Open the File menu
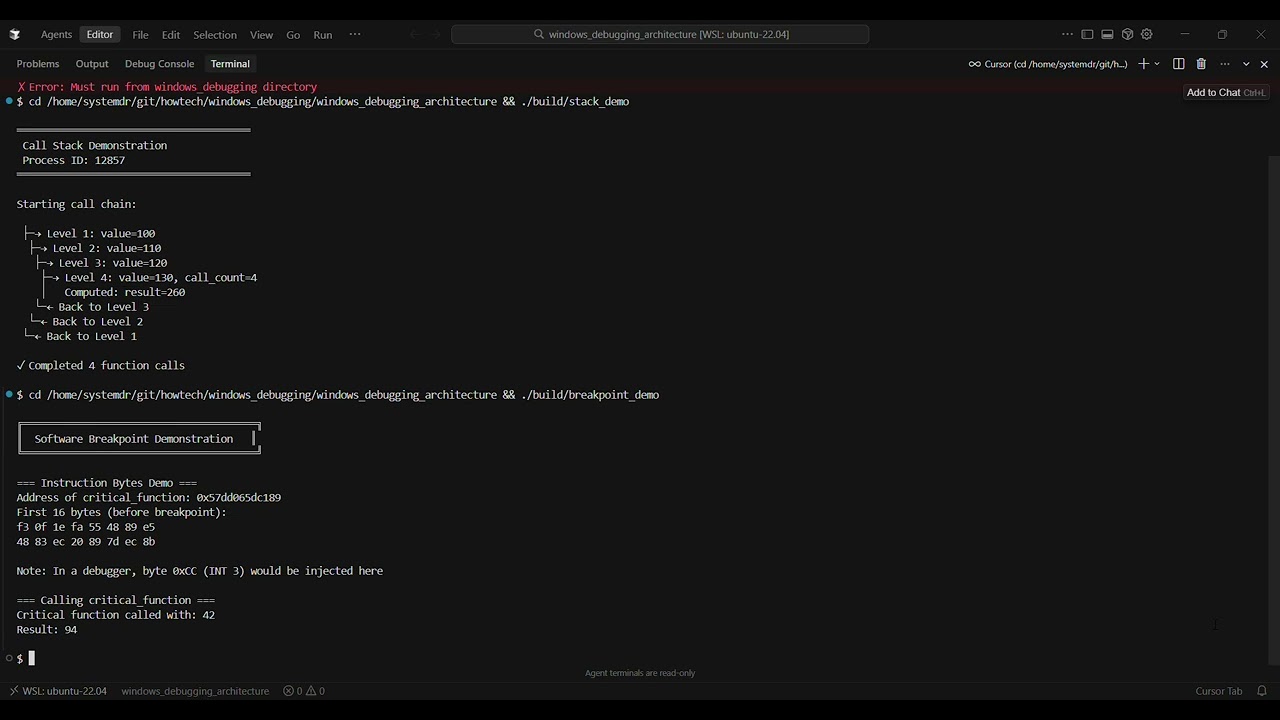Image resolution: width=1280 pixels, height=720 pixels. pos(140,35)
